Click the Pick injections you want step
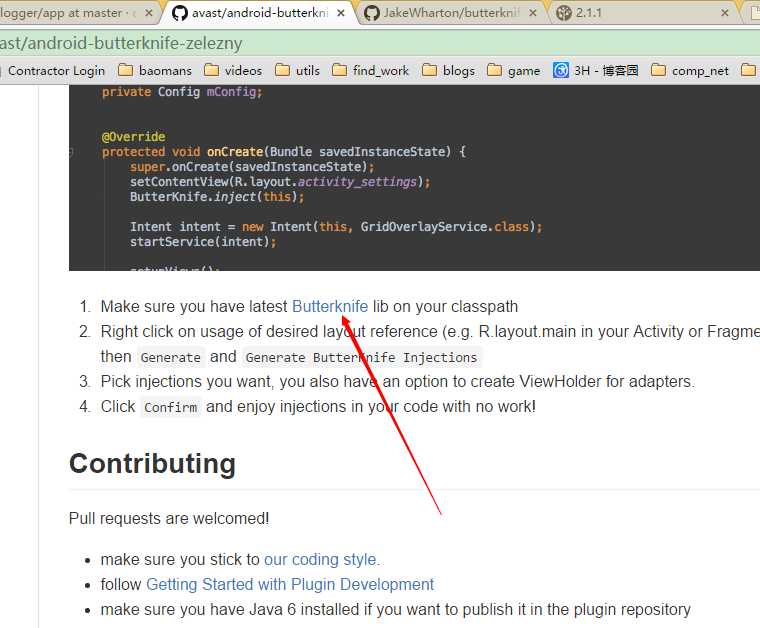 [397, 382]
